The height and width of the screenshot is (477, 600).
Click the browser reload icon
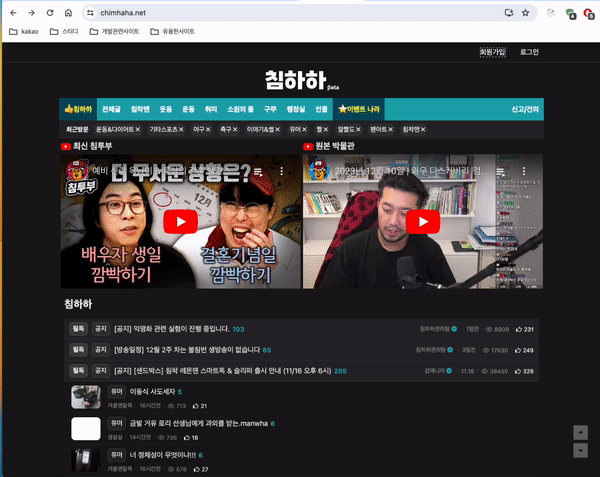(49, 13)
